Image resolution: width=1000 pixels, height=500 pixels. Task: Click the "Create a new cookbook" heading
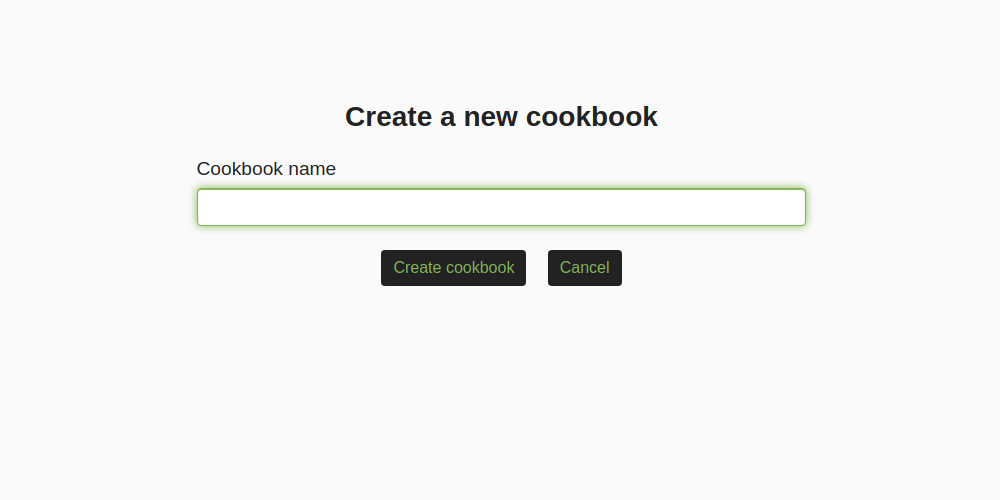click(501, 117)
